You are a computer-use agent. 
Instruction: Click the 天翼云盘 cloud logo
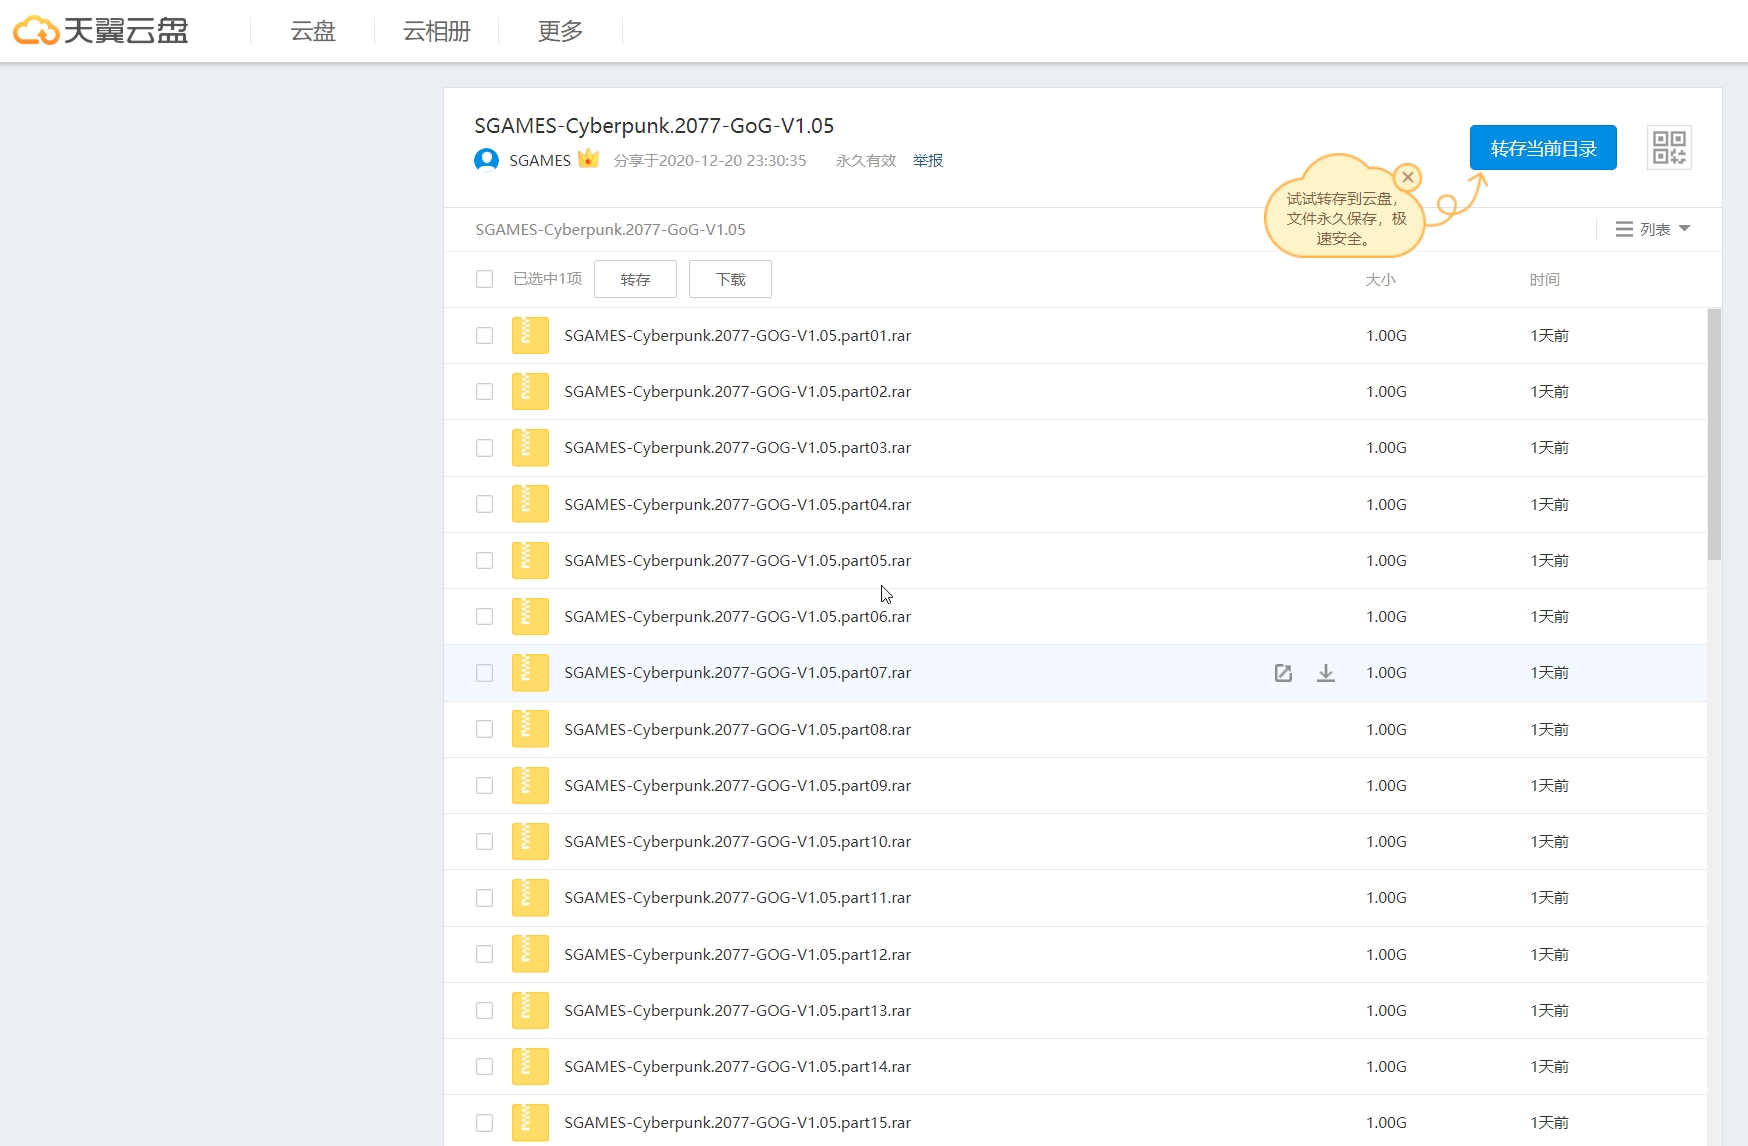(100, 31)
